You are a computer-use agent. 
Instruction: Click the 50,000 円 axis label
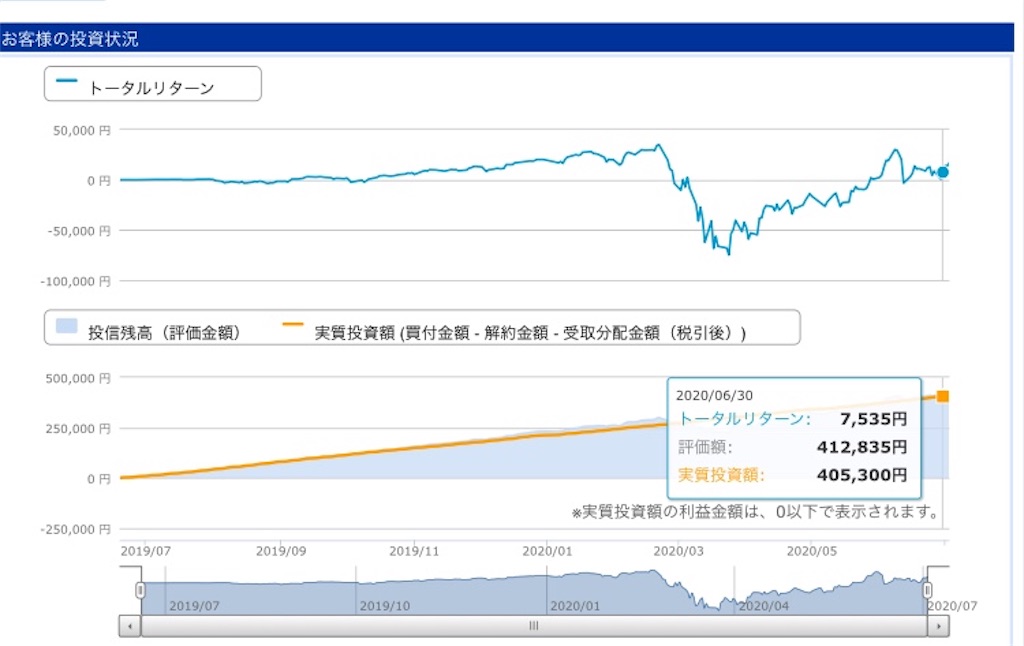(82, 131)
